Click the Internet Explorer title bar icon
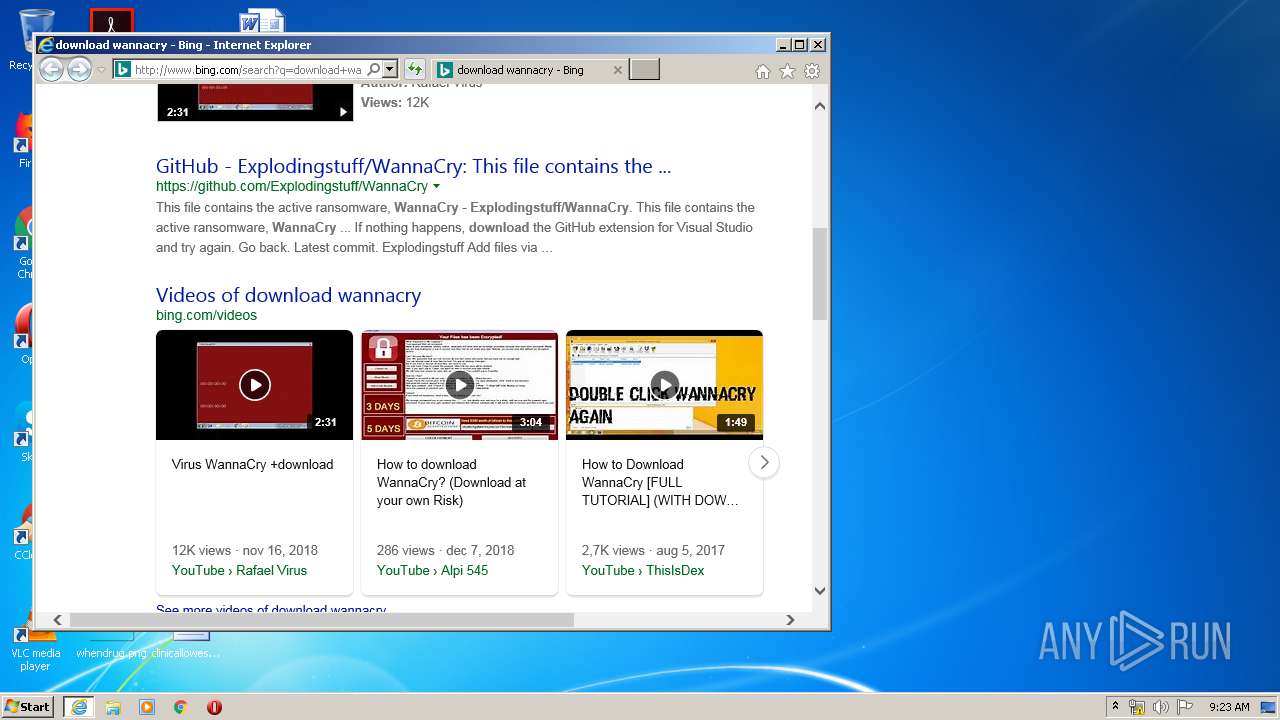The height and width of the screenshot is (720, 1280). tap(45, 45)
